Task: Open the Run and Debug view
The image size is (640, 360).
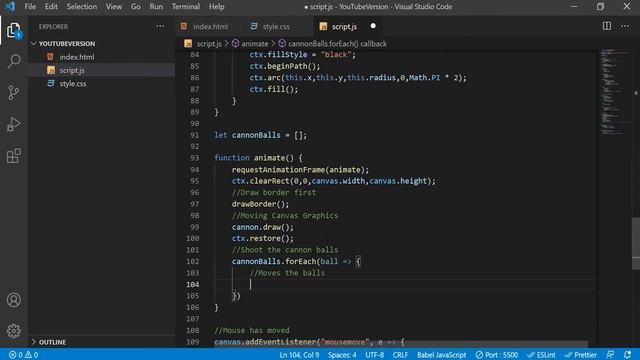Action: click(13, 124)
